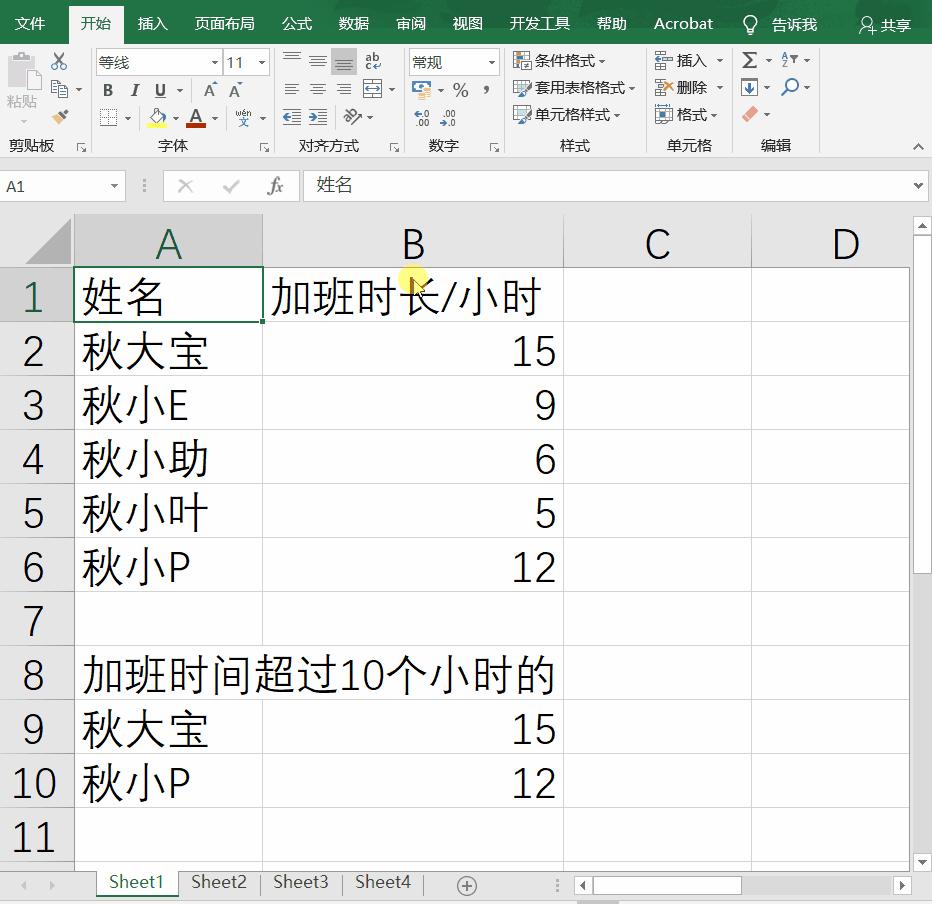Screen dimensions: 932x904
Task: Switch to Sheet3
Action: tap(300, 882)
